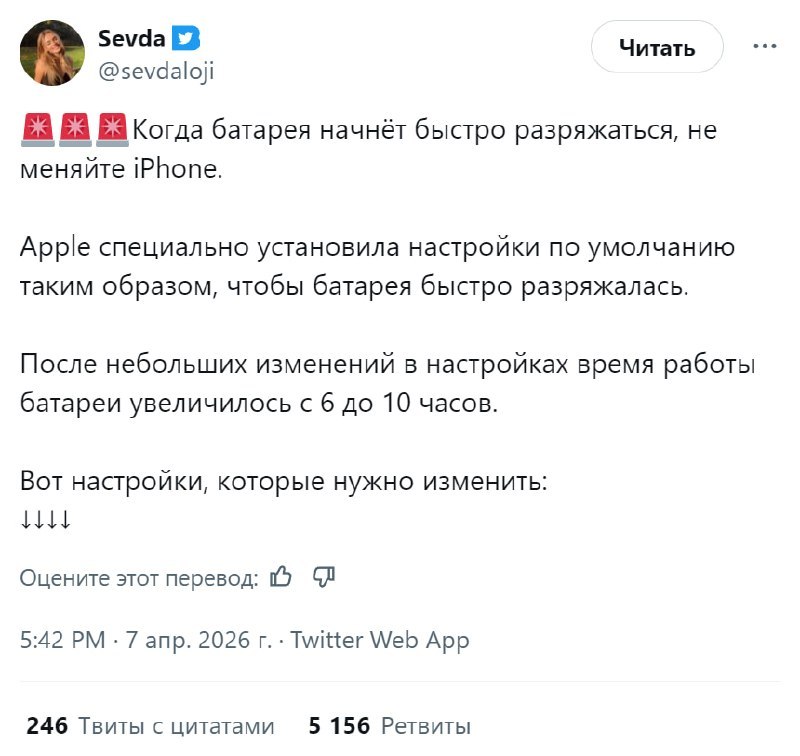Open the three-dot more options menu
This screenshot has width=800, height=756.
click(x=764, y=46)
